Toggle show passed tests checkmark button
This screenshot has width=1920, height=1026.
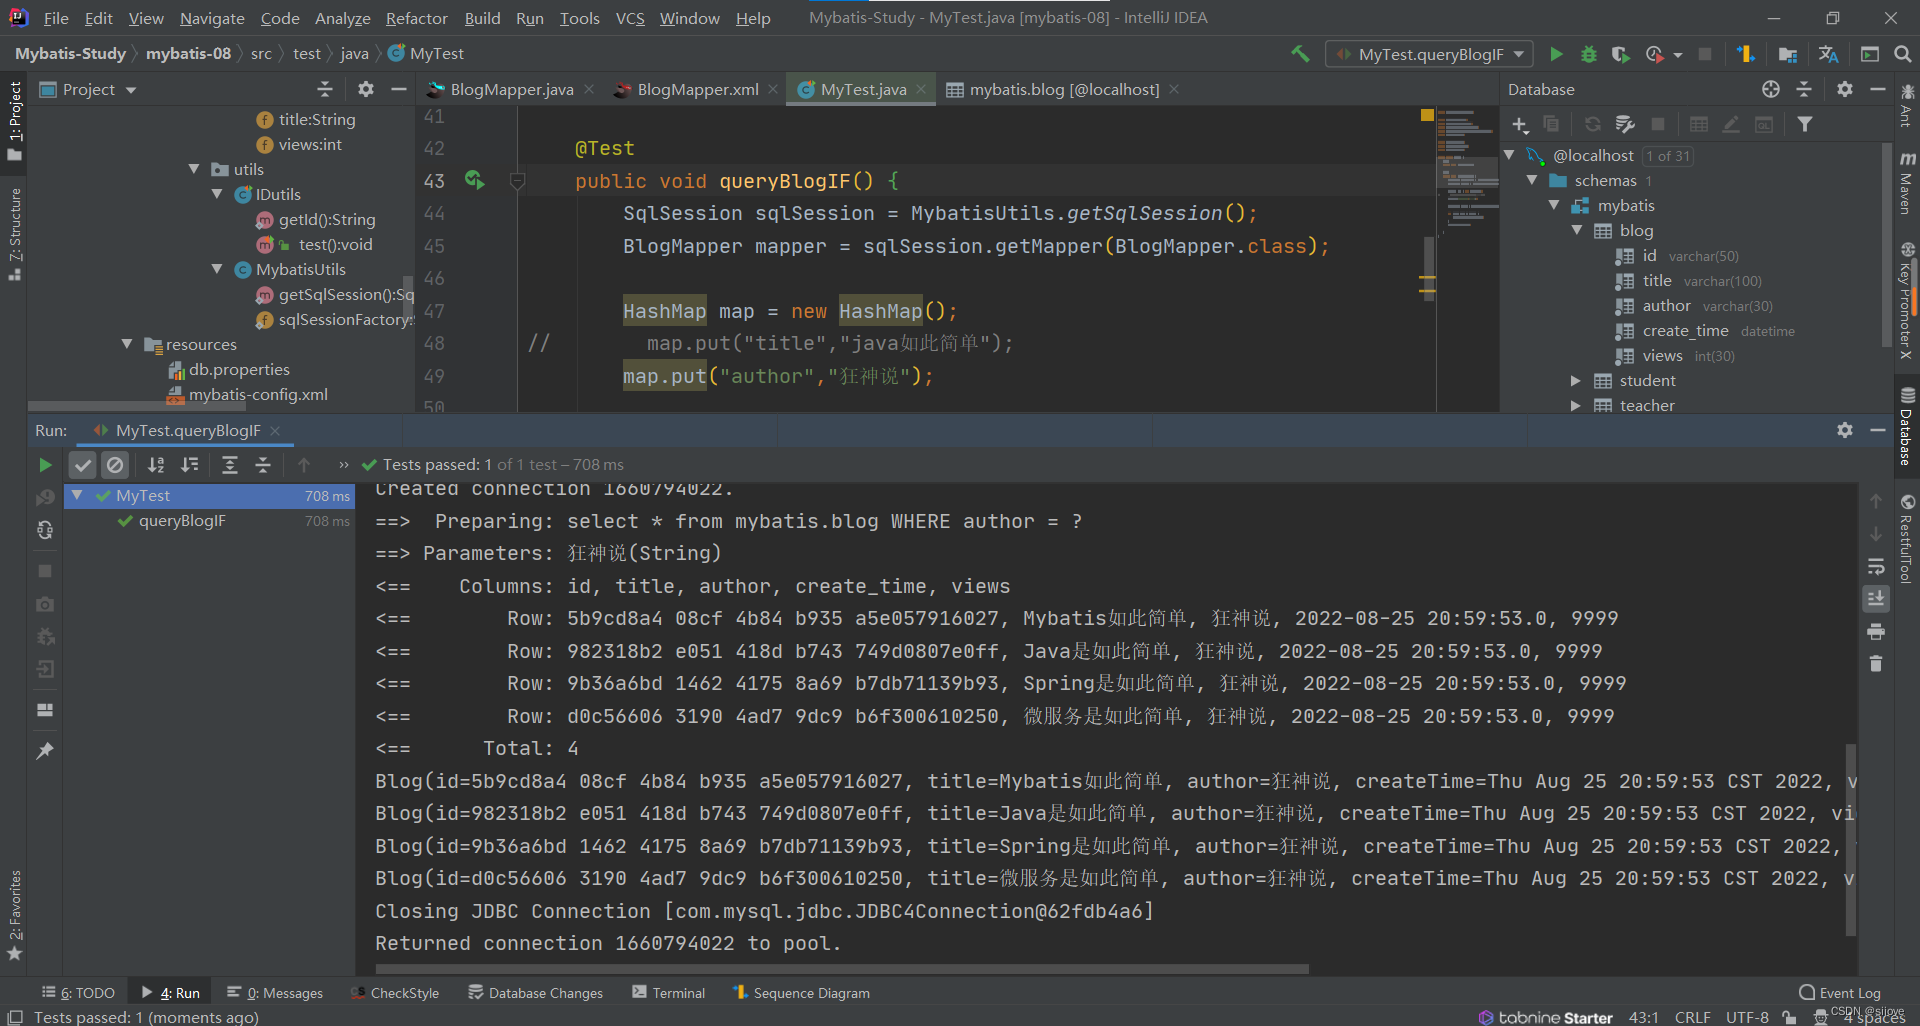click(x=83, y=465)
